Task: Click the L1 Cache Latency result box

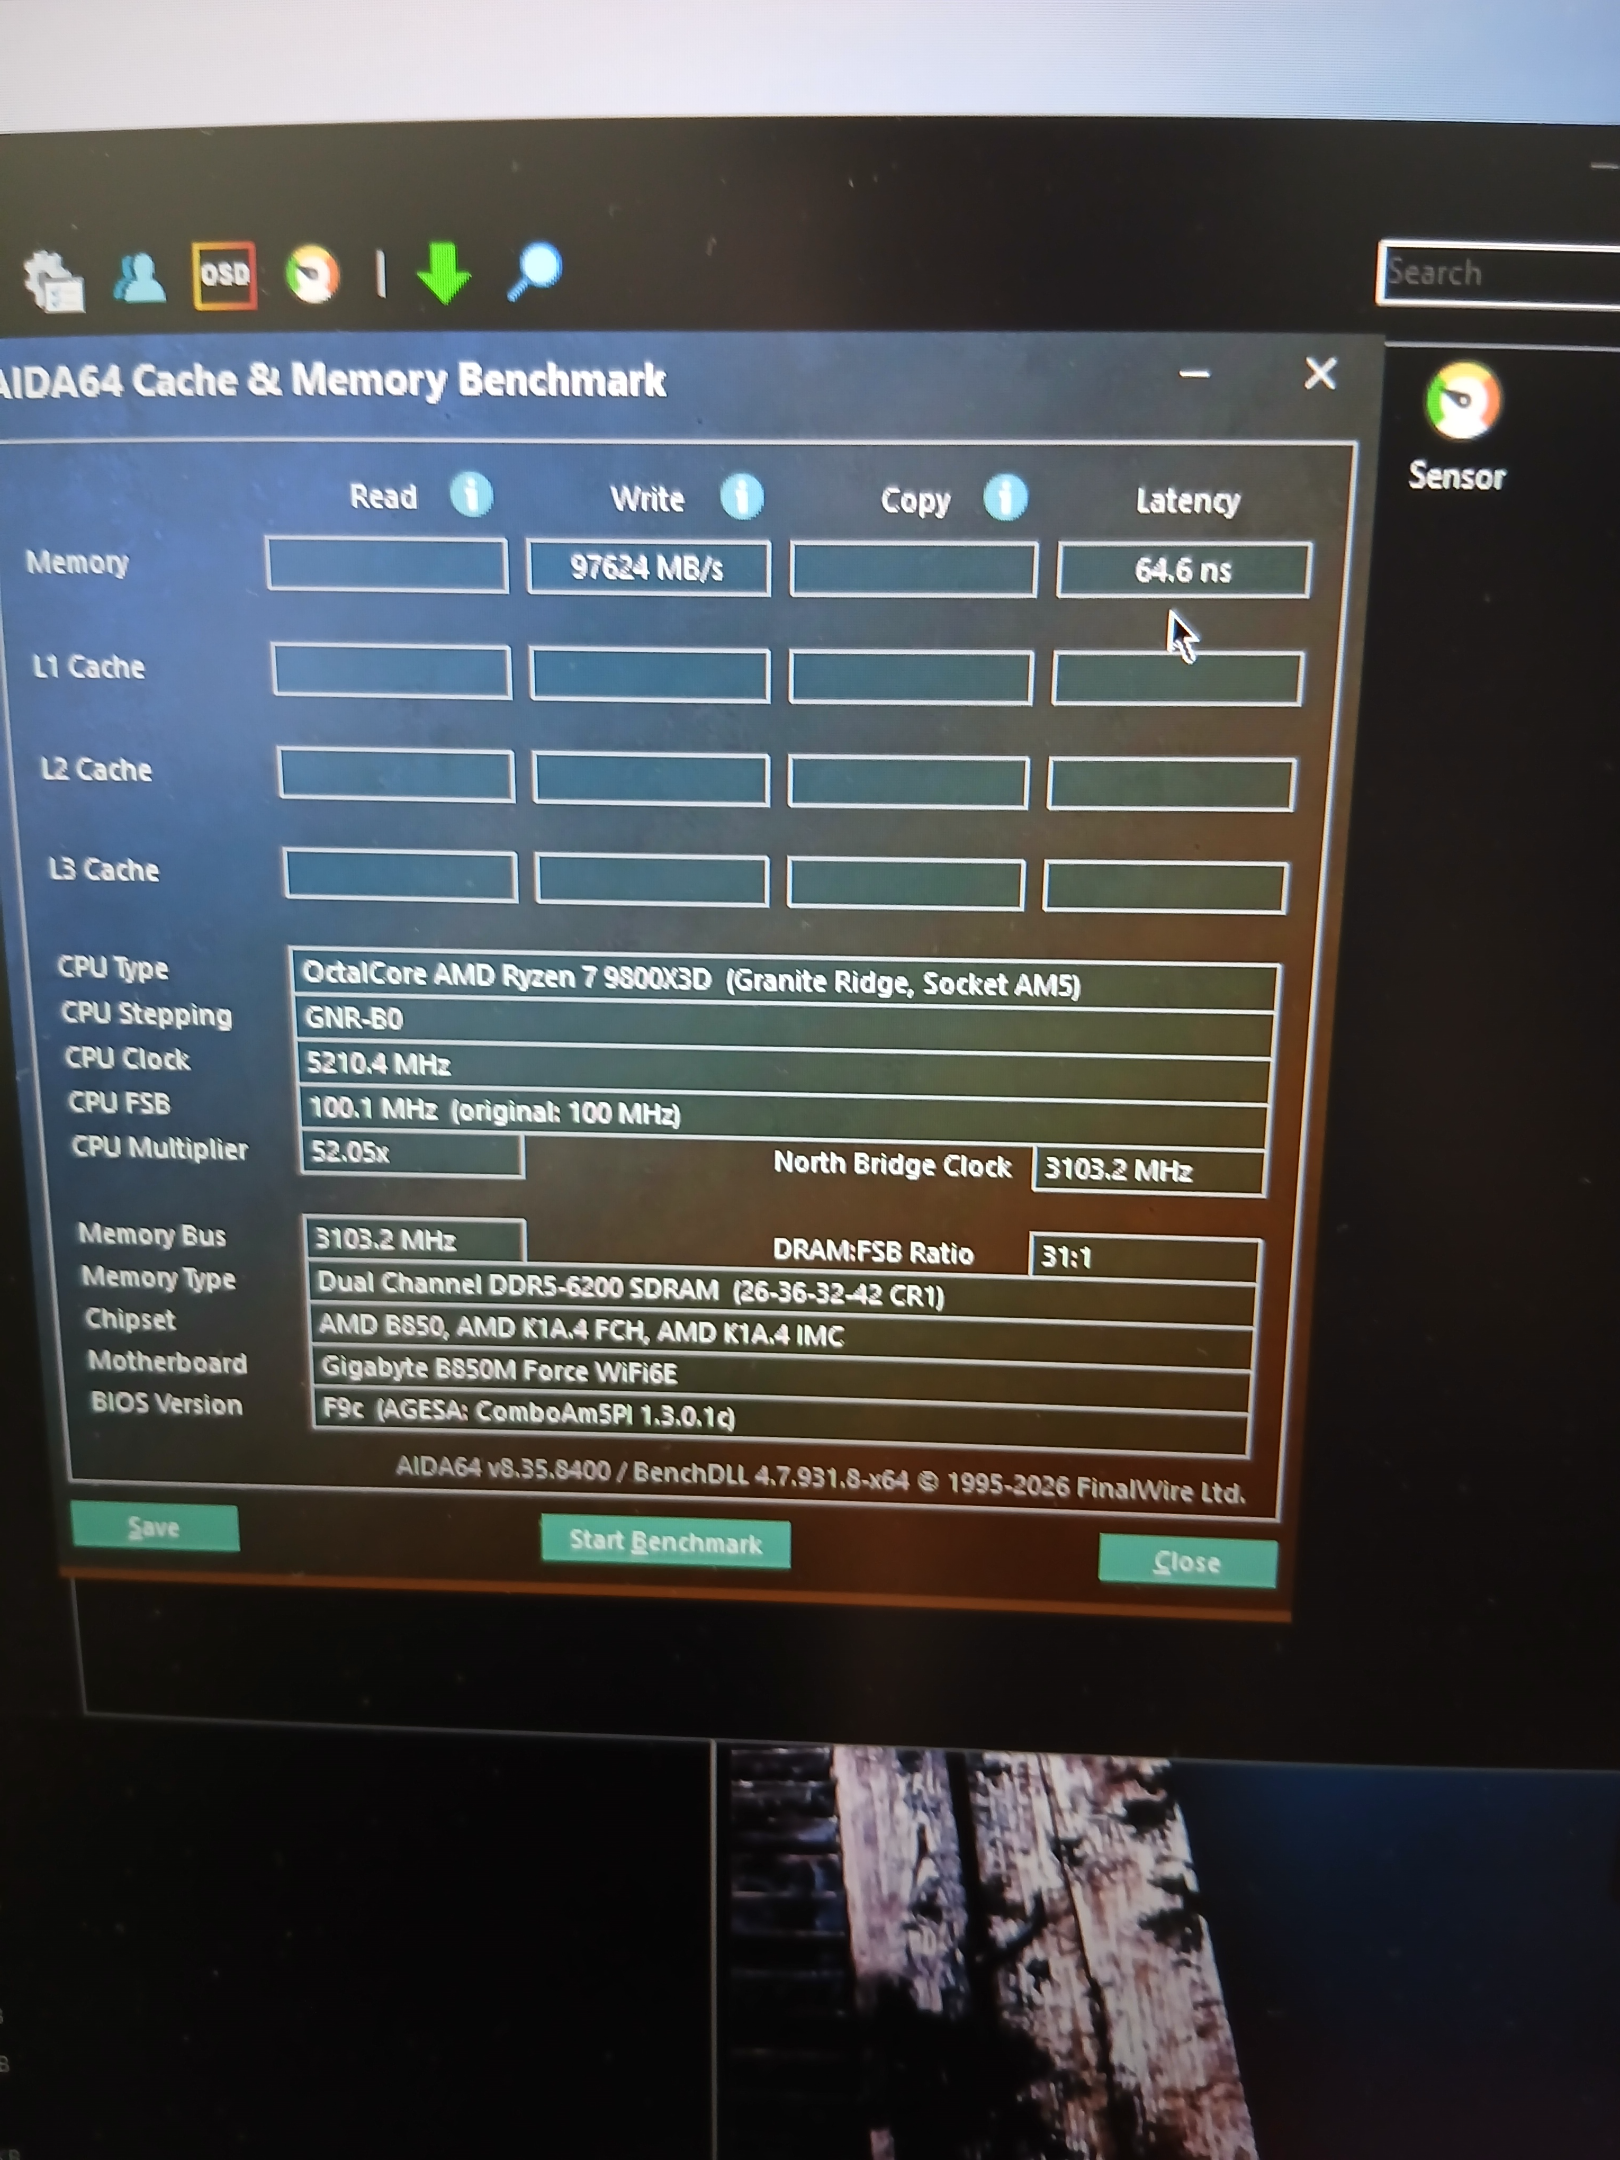Action: click(1177, 679)
